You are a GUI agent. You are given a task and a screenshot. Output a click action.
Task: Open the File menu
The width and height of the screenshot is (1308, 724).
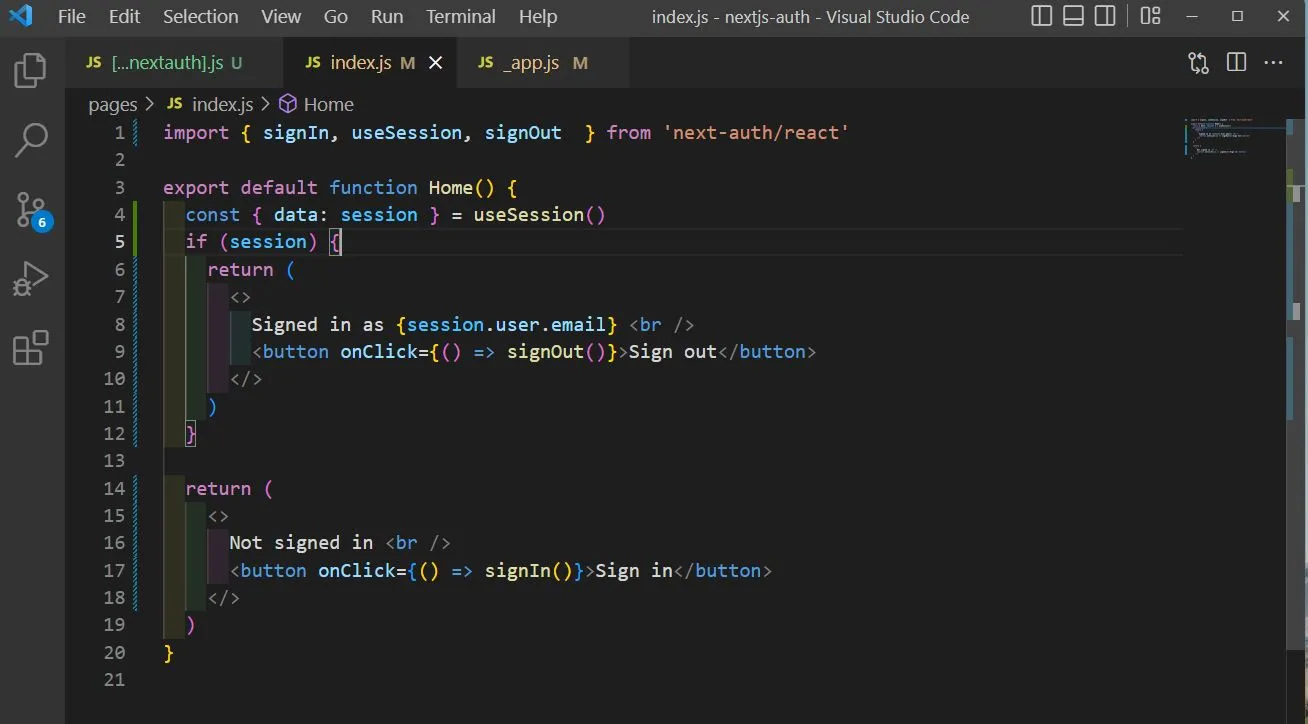72,16
